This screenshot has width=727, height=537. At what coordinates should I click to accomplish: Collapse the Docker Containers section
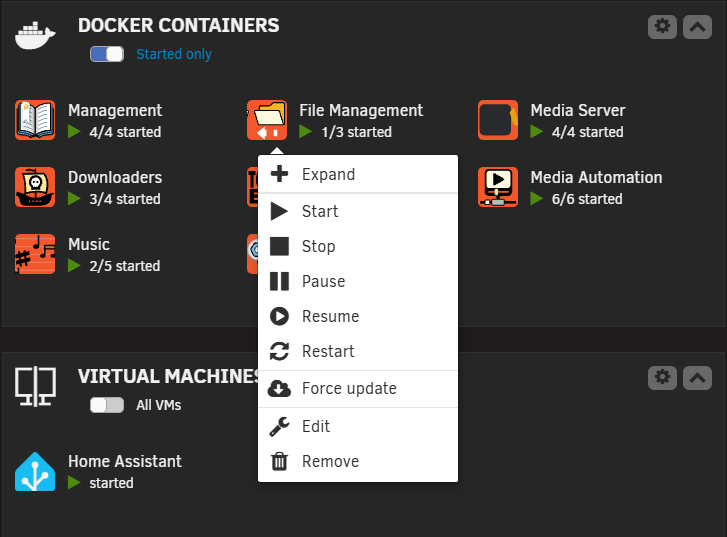[697, 27]
